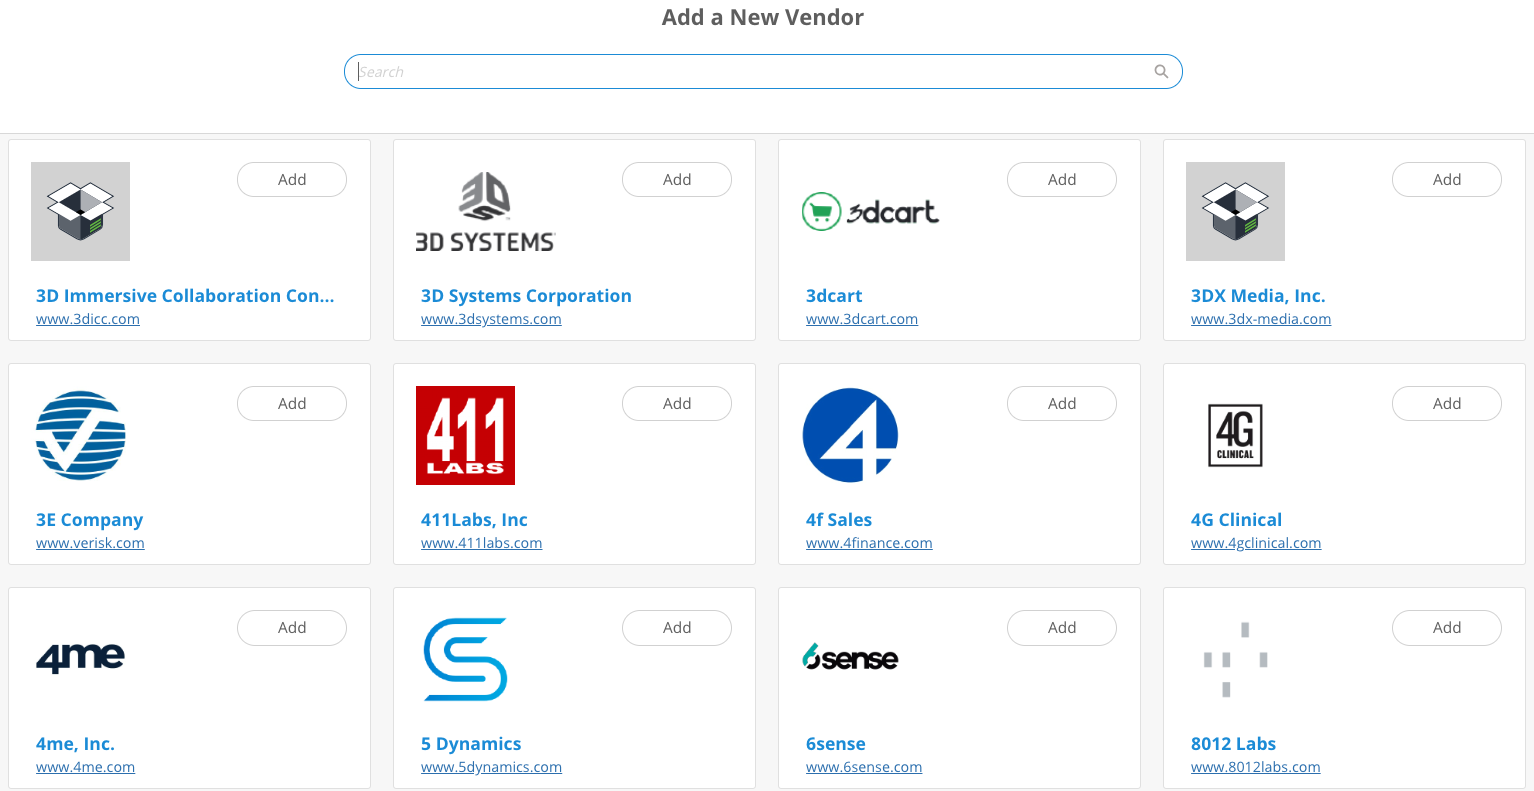Add the 3E Company vendor
This screenshot has width=1534, height=791.
click(x=292, y=404)
